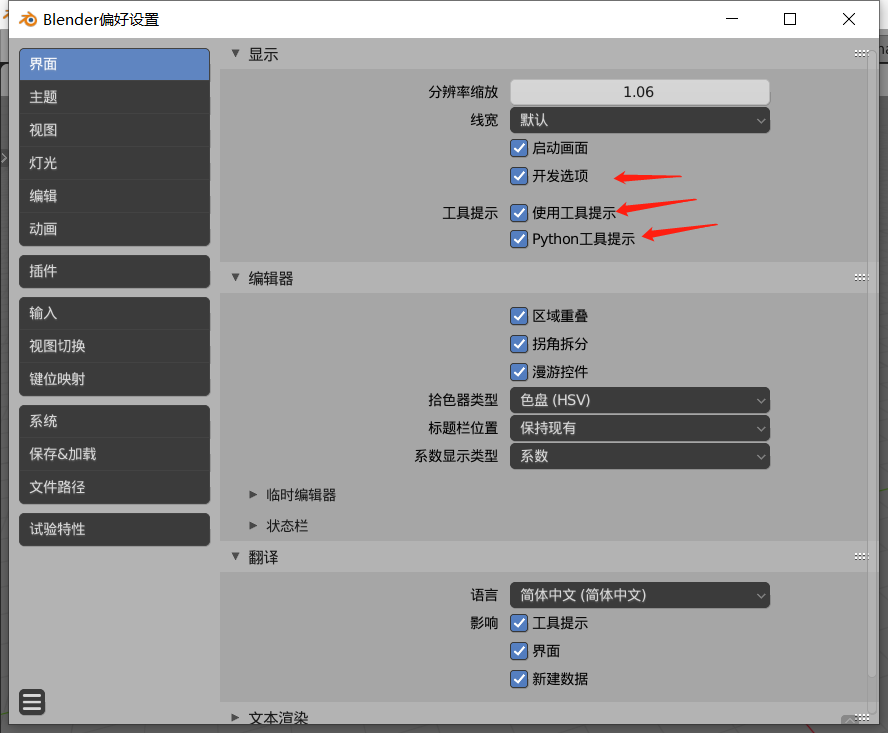
Task: Switch to the 主题 tab
Action: tap(114, 97)
